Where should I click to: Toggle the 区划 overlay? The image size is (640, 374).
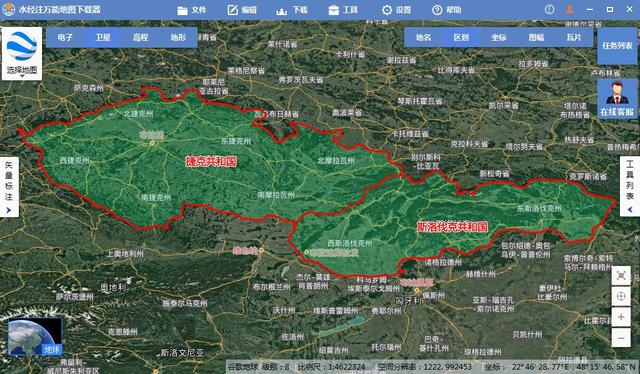461,37
